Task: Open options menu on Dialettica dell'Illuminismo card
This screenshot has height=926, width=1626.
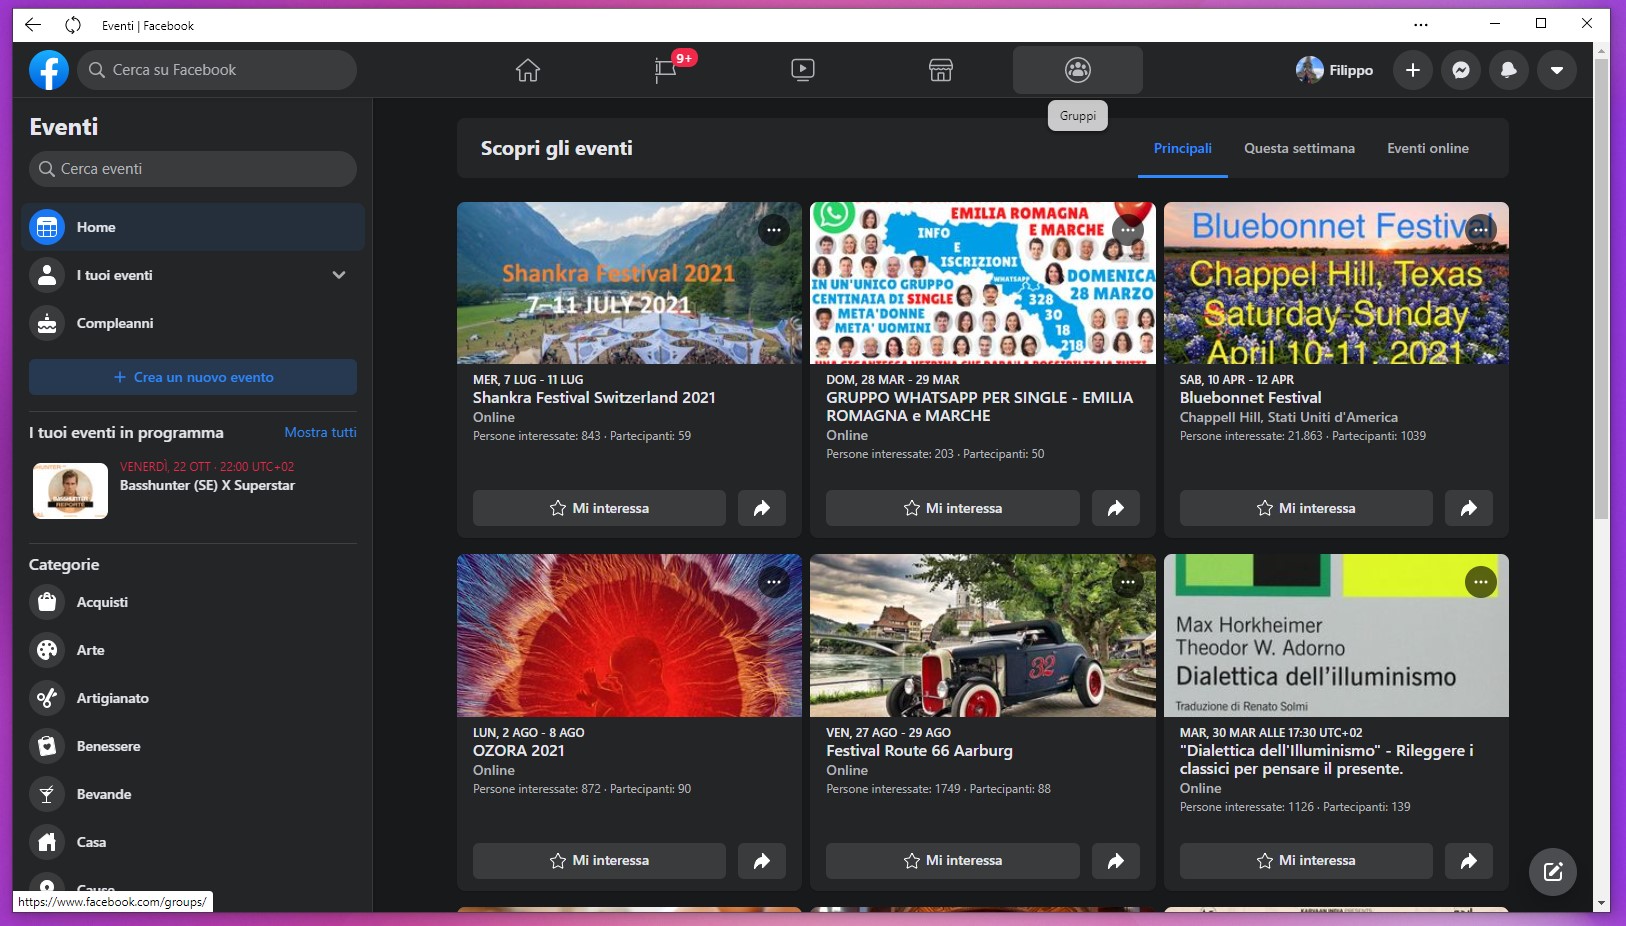Action: point(1481,582)
